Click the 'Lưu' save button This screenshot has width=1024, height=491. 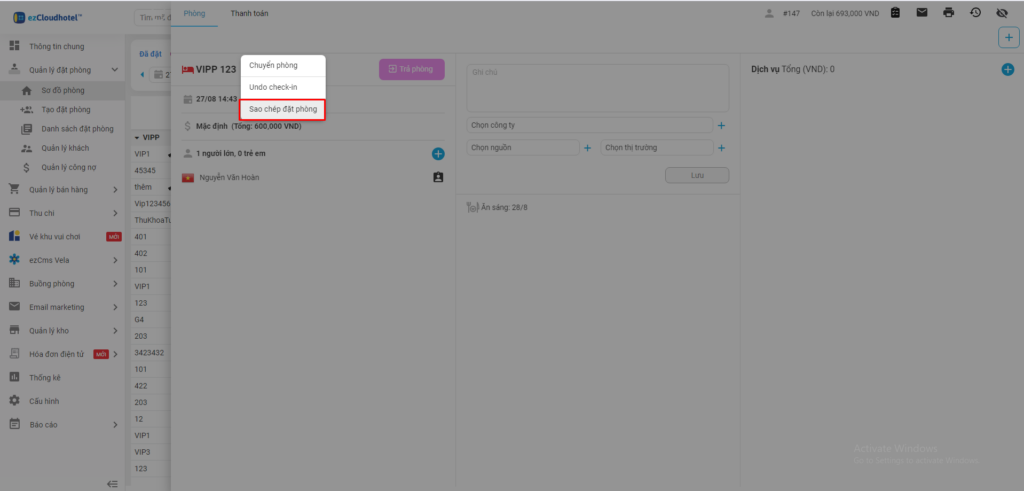pyautogui.click(x=697, y=175)
